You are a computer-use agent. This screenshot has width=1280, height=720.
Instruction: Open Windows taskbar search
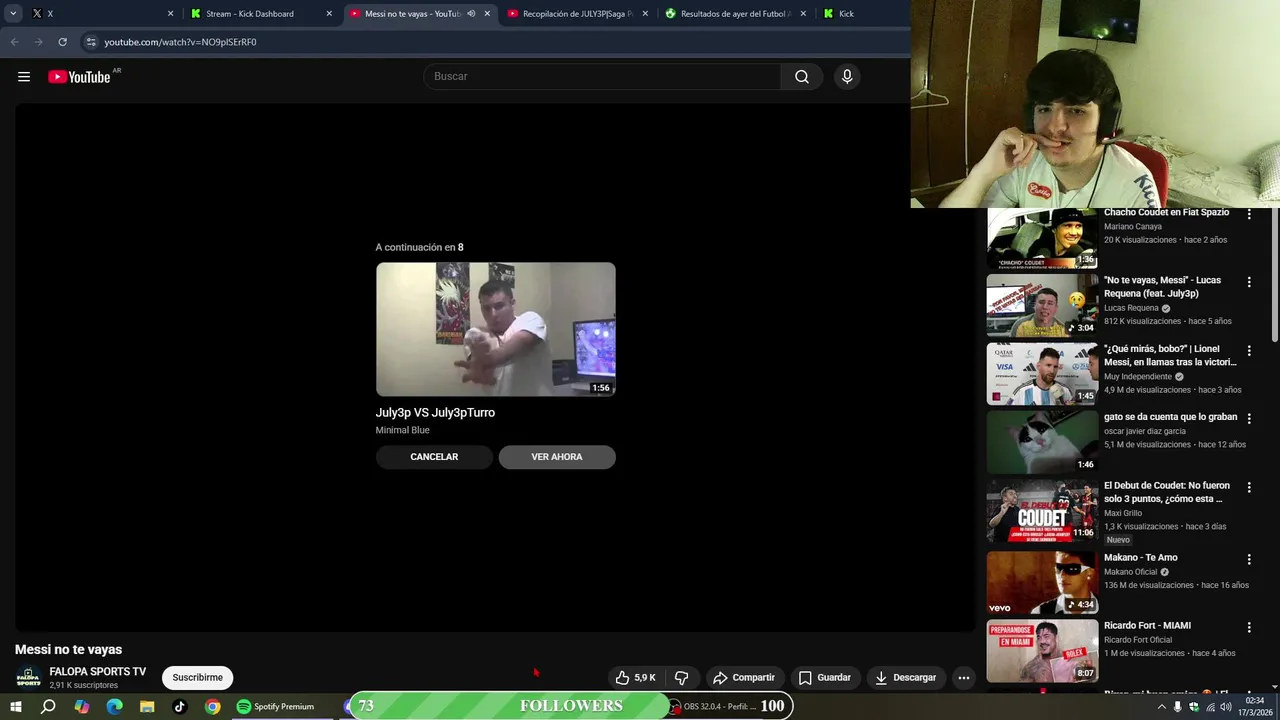pos(48,706)
